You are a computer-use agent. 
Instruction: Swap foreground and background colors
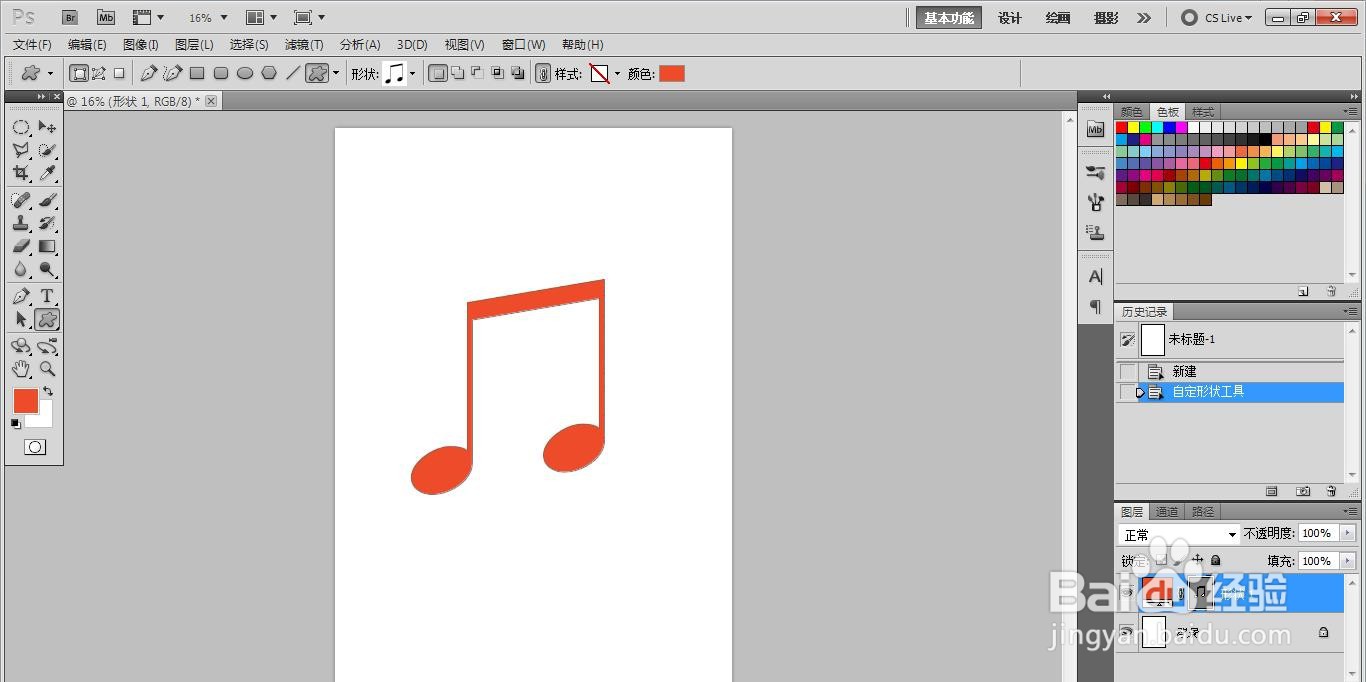pyautogui.click(x=47, y=391)
